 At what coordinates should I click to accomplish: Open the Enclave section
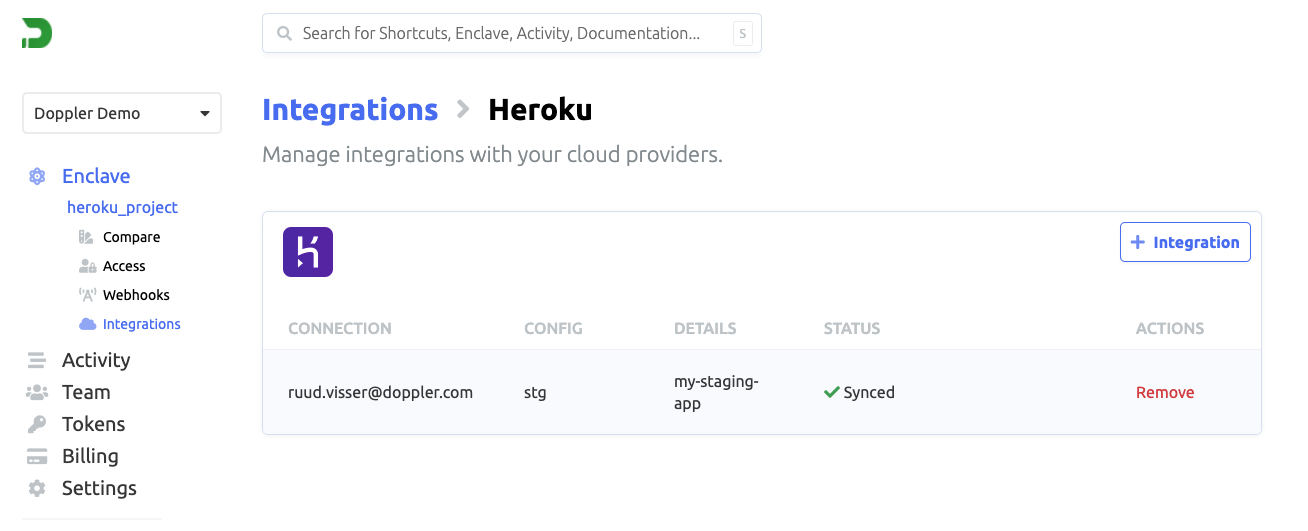coord(96,176)
